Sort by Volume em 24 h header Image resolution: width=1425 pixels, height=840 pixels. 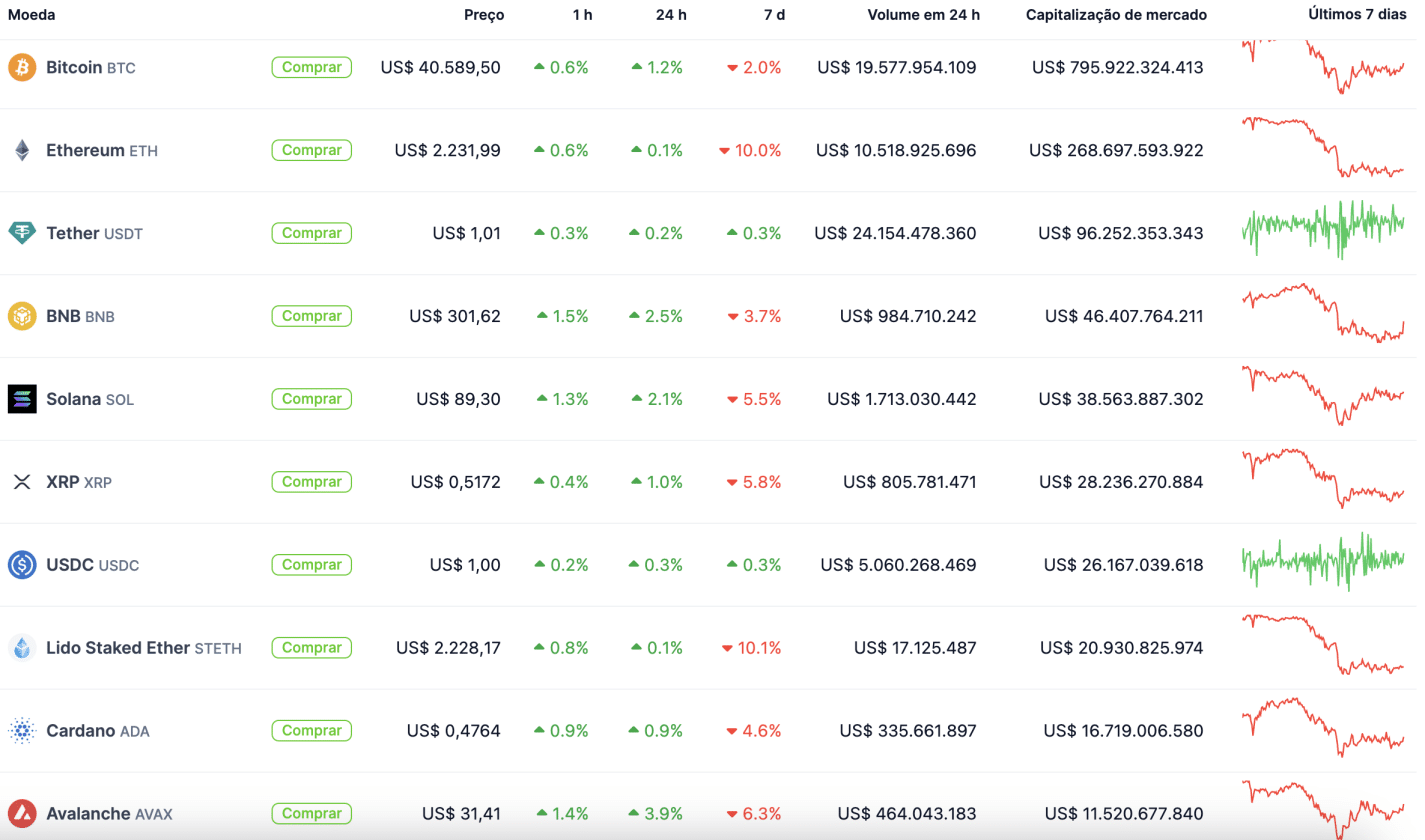(x=924, y=15)
